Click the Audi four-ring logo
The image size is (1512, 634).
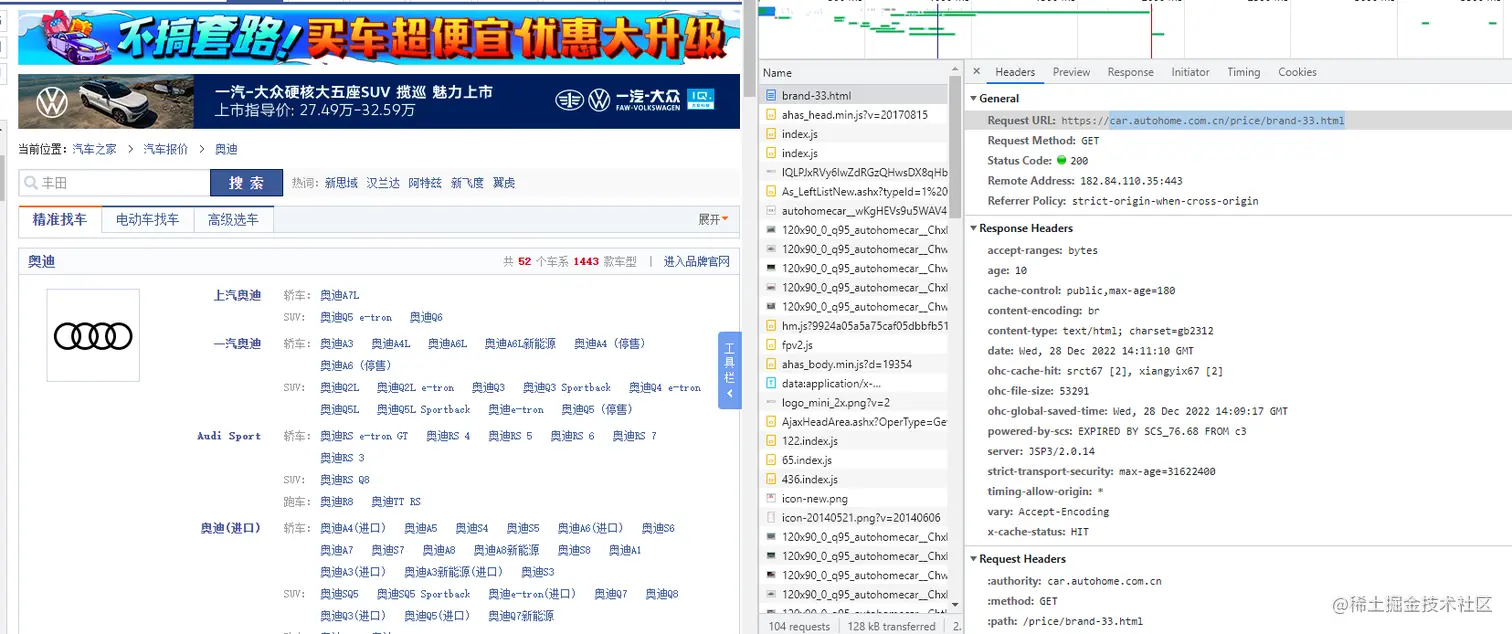click(93, 336)
